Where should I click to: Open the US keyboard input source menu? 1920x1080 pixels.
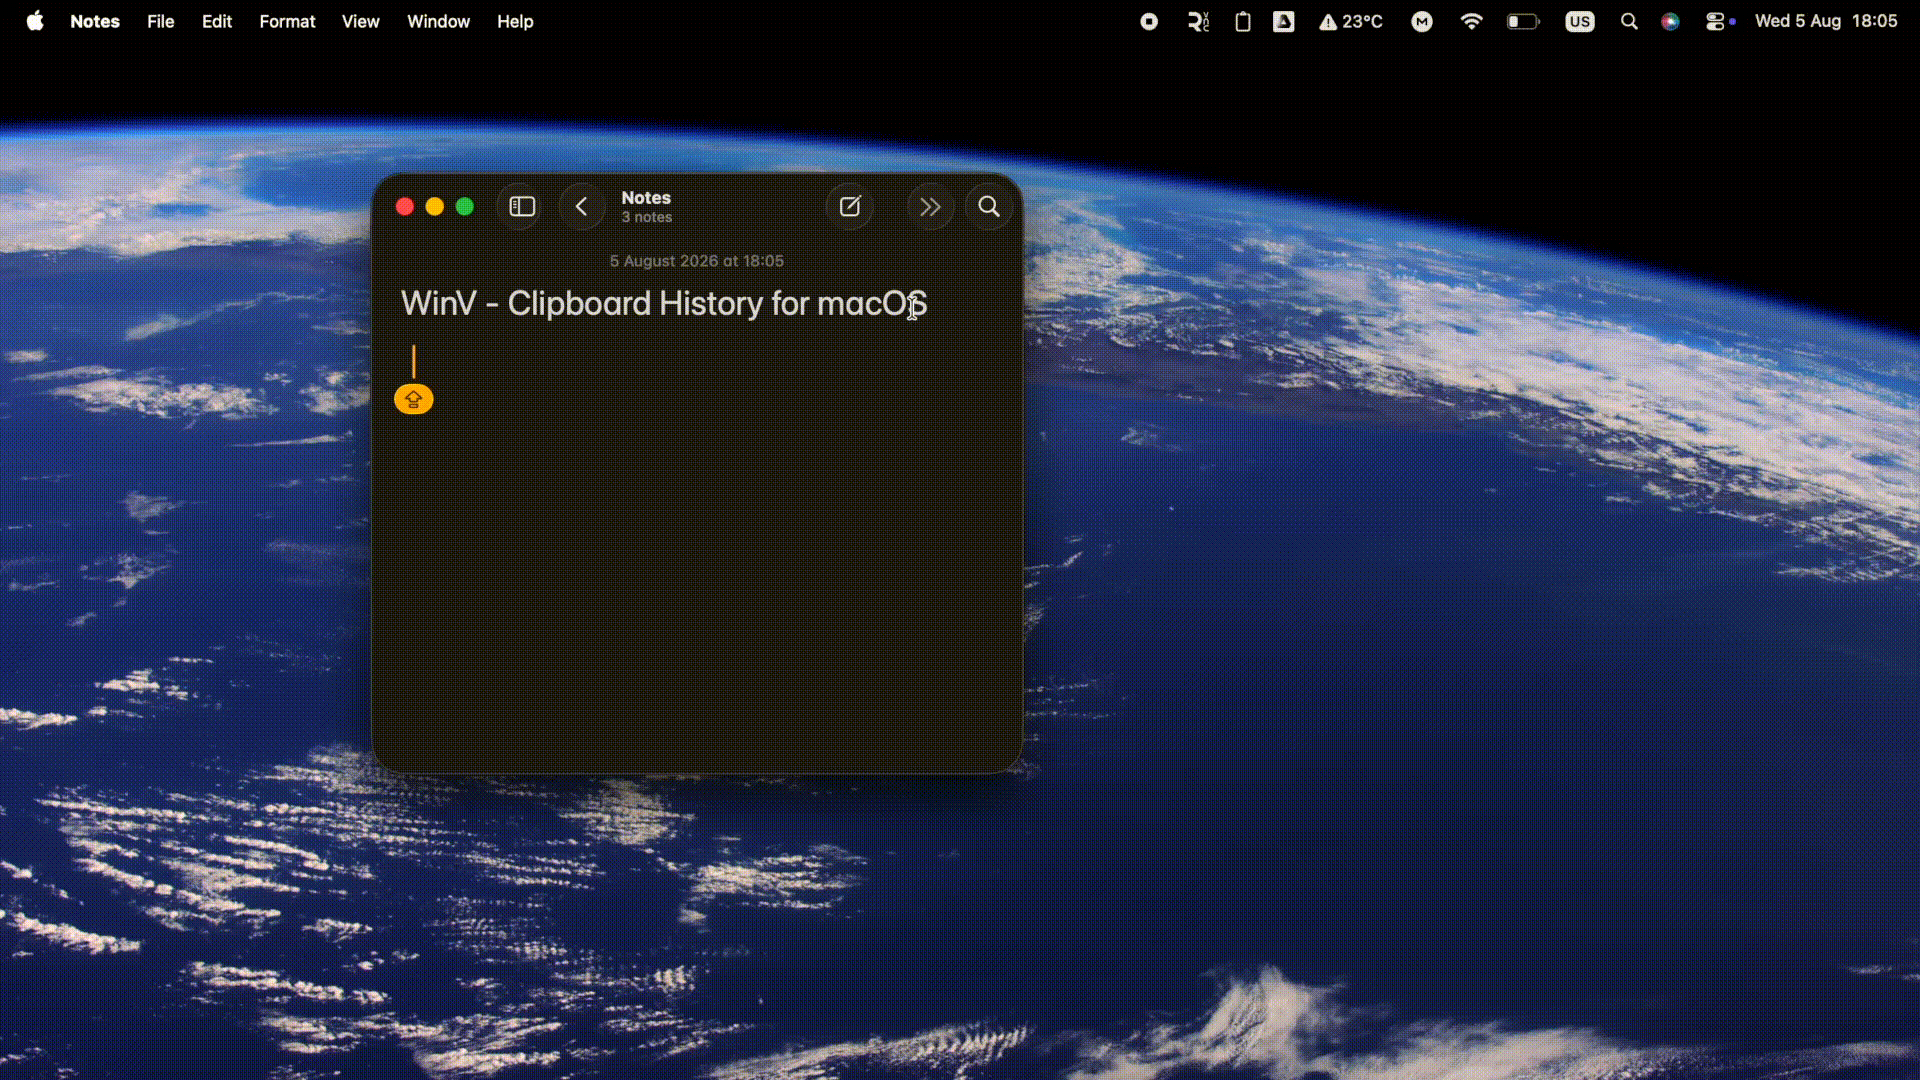1580,21
